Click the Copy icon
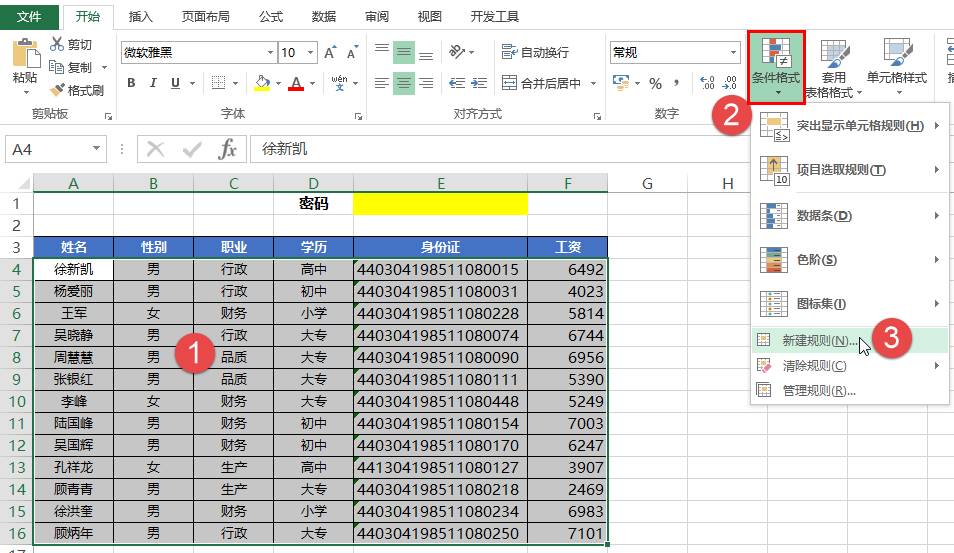Screen dimensions: 954x553 [56, 67]
